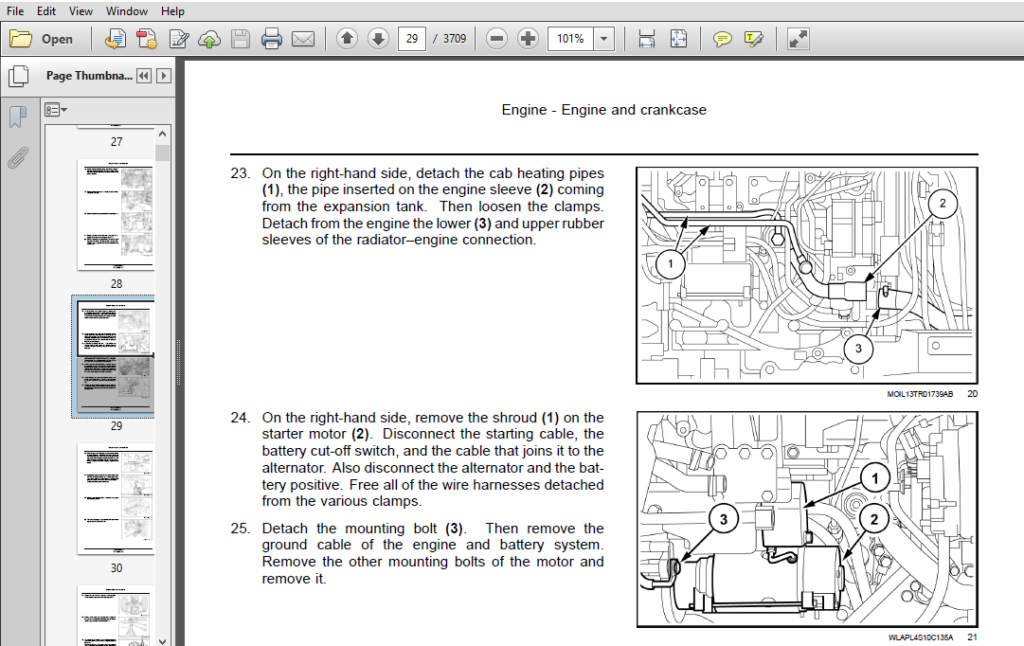Viewport: 1024px width, 646px height.
Task: Click the zoom out minus button
Action: [x=497, y=39]
